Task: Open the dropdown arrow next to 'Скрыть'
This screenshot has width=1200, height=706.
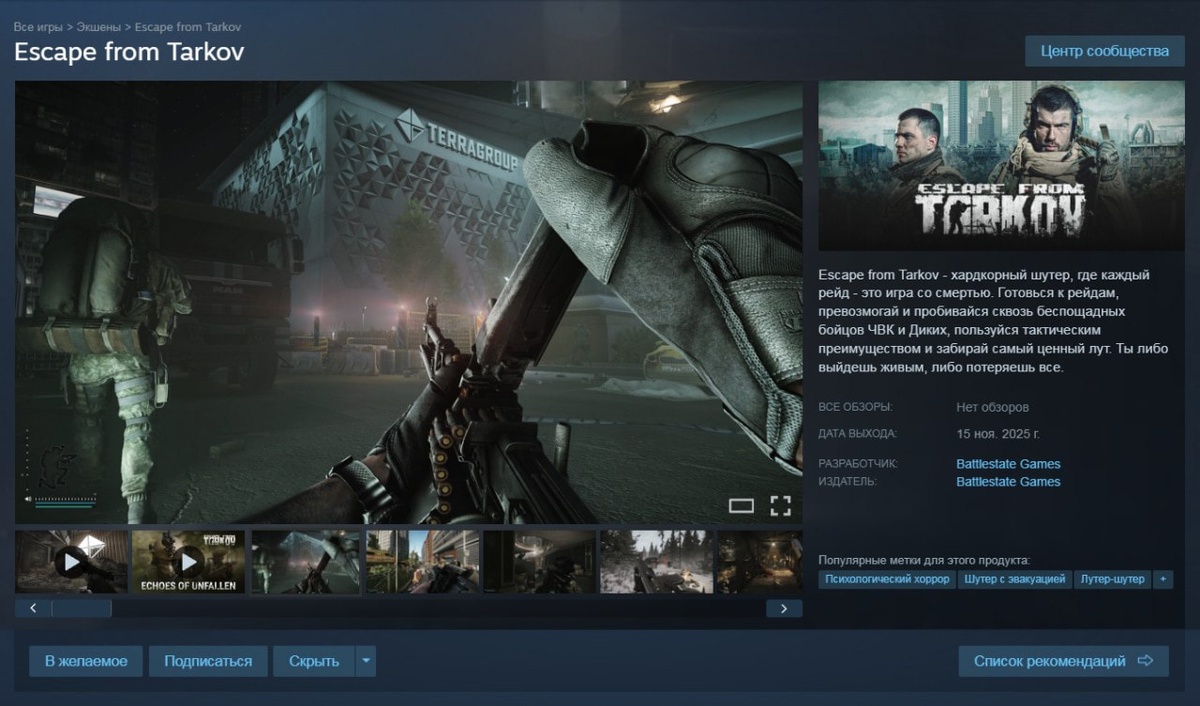Action: coord(366,661)
